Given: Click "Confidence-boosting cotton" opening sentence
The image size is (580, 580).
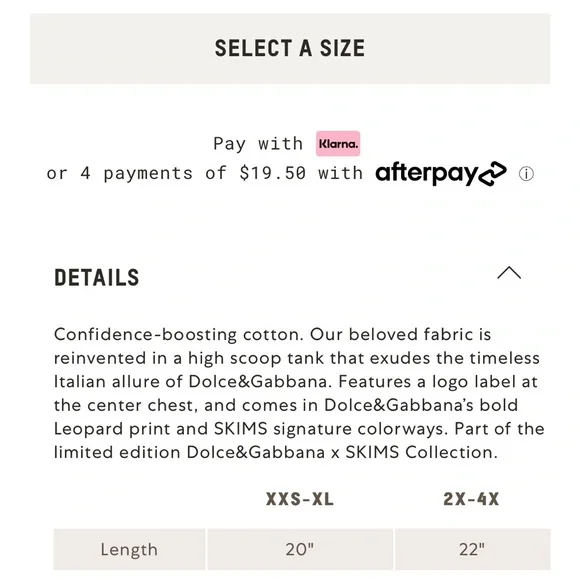Looking at the screenshot, I should click(x=178, y=334).
